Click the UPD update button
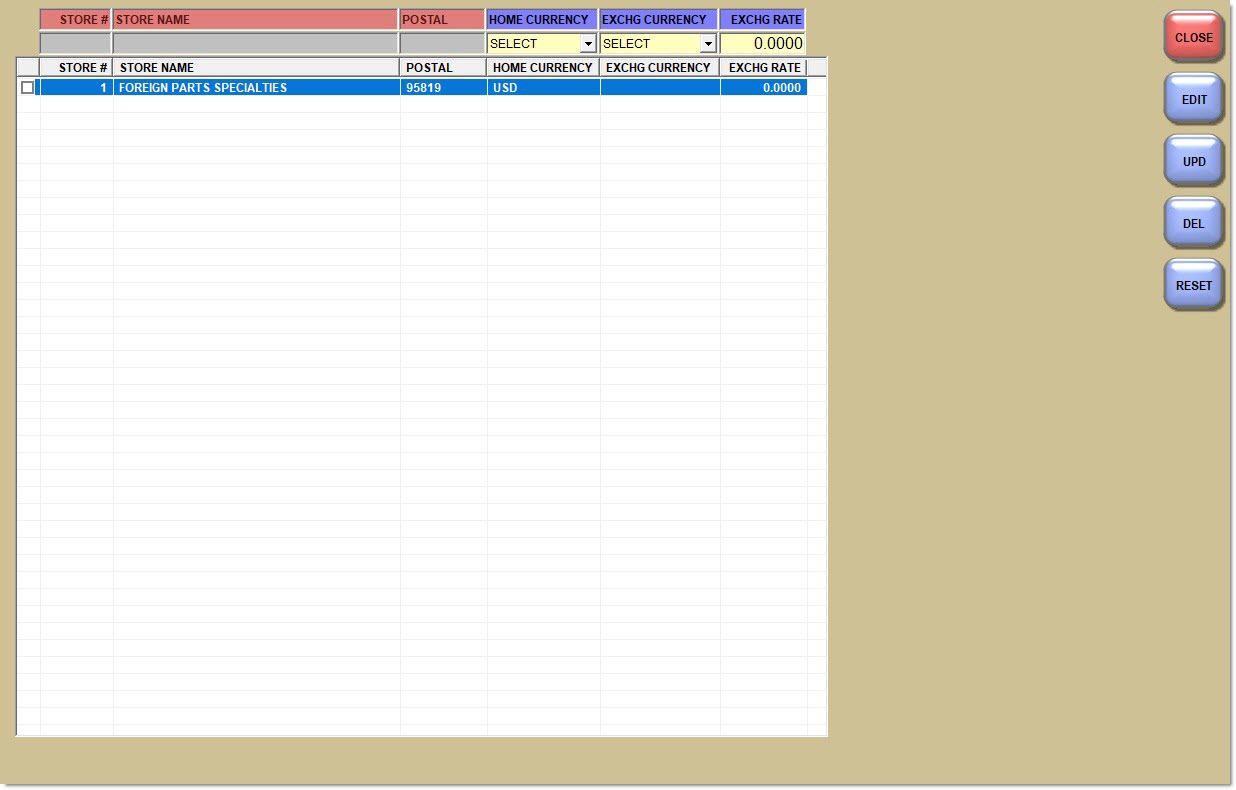Image resolution: width=1236 pixels, height=790 pixels. coord(1193,162)
